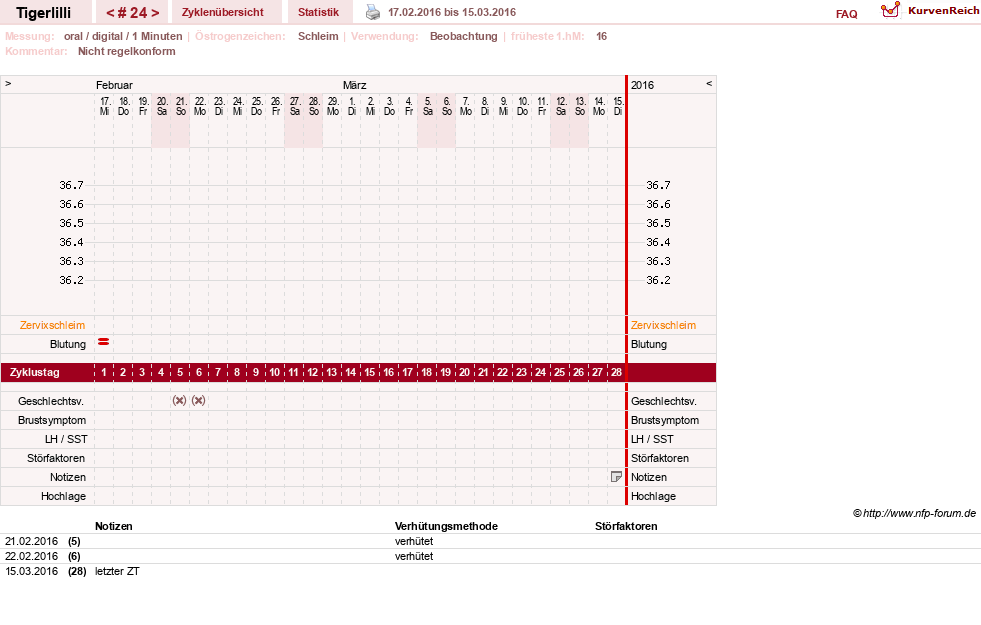This screenshot has width=981, height=625.
Task: Click the right Notizen row label
Action: (x=649, y=477)
